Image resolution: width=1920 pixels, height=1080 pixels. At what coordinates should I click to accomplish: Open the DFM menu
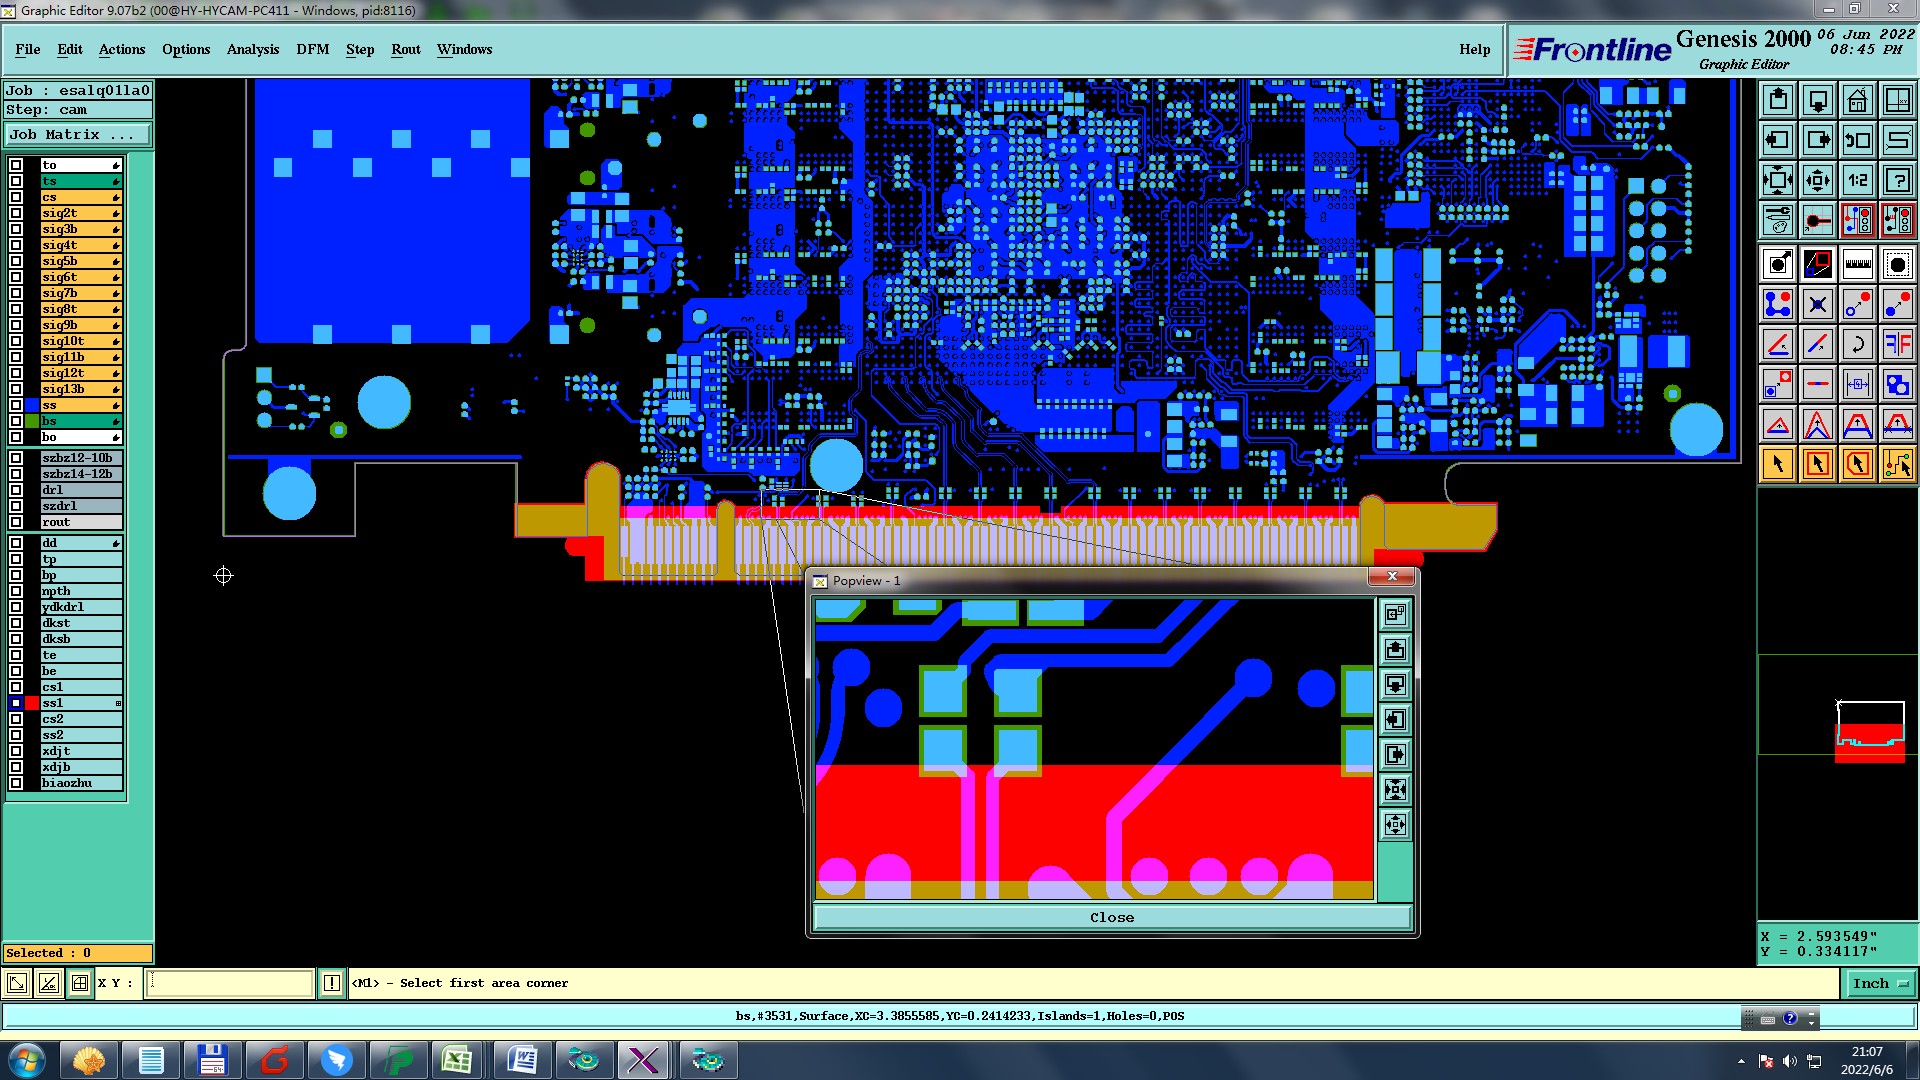[312, 49]
